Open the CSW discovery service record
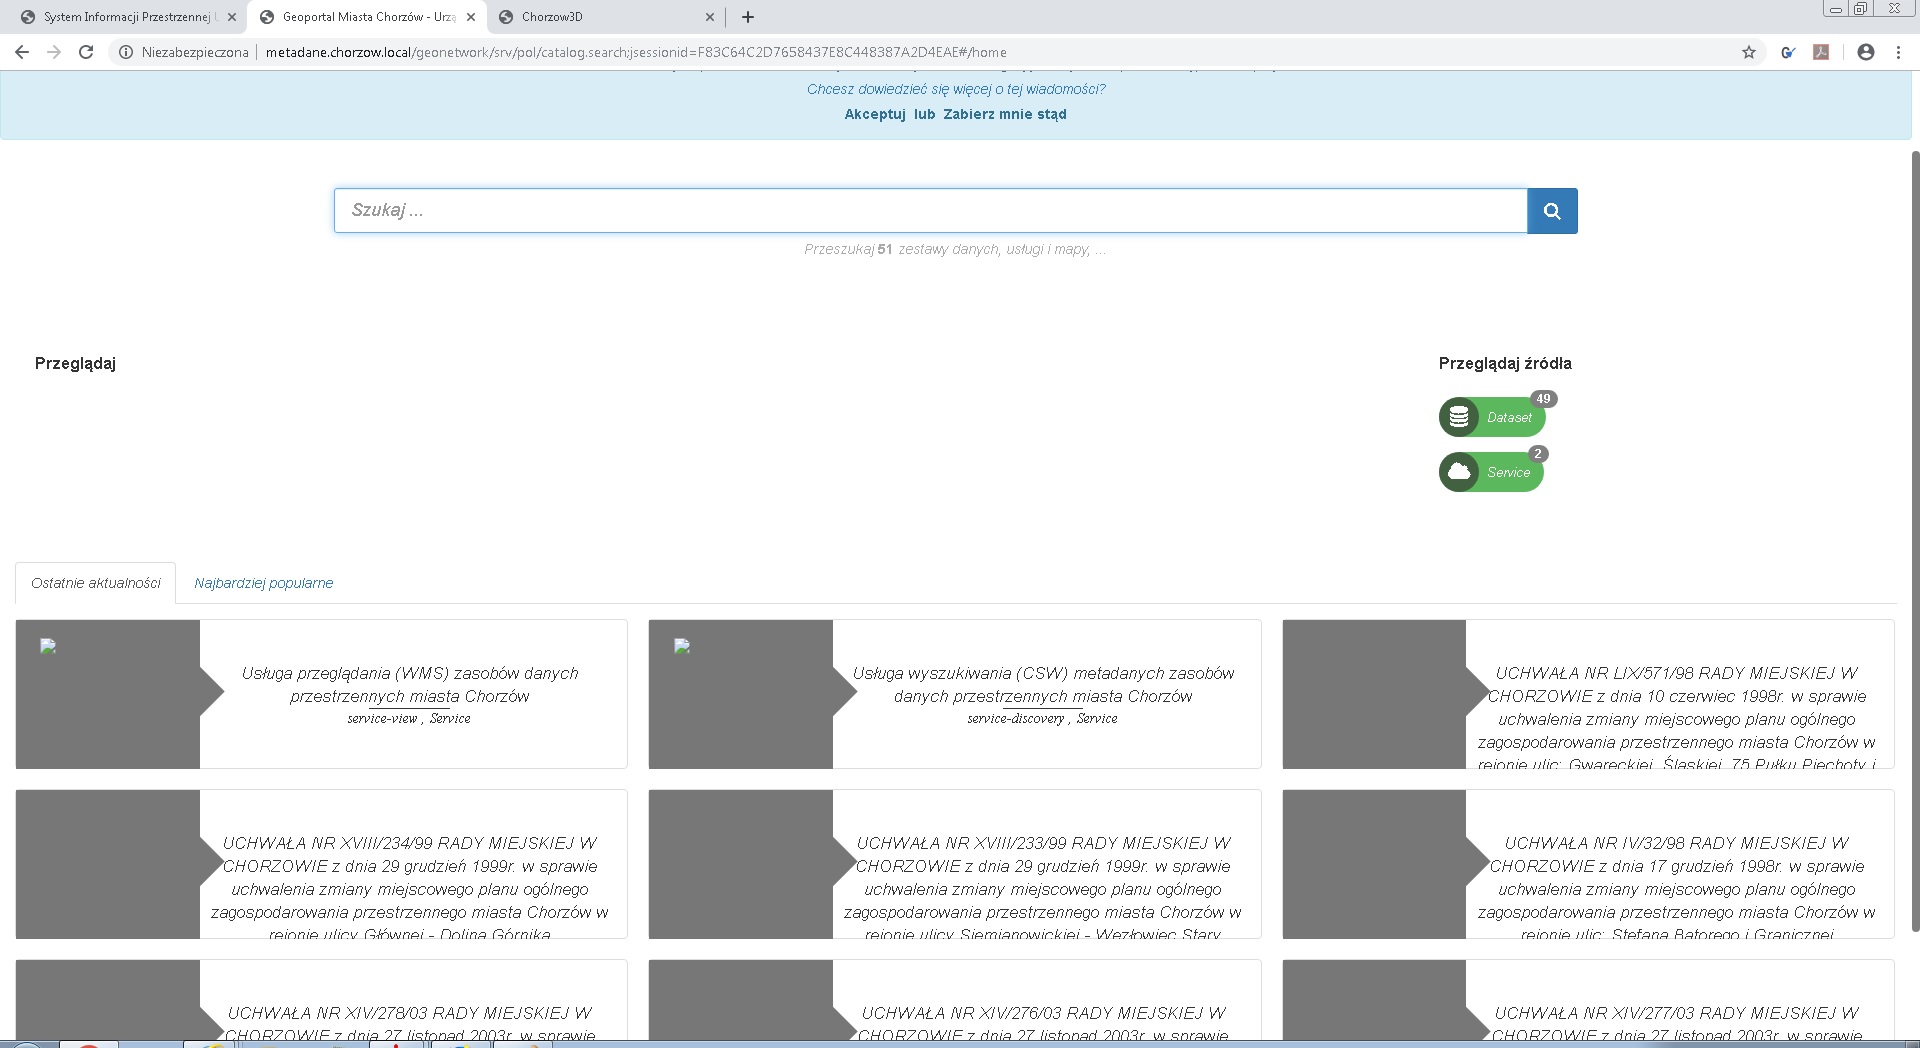Image resolution: width=1920 pixels, height=1048 pixels. coord(1043,685)
